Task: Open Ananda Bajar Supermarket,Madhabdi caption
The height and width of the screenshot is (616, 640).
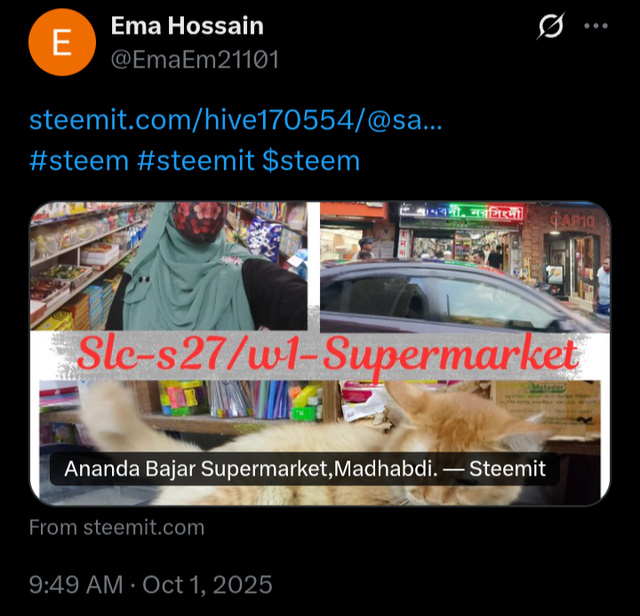Action: click(305, 469)
